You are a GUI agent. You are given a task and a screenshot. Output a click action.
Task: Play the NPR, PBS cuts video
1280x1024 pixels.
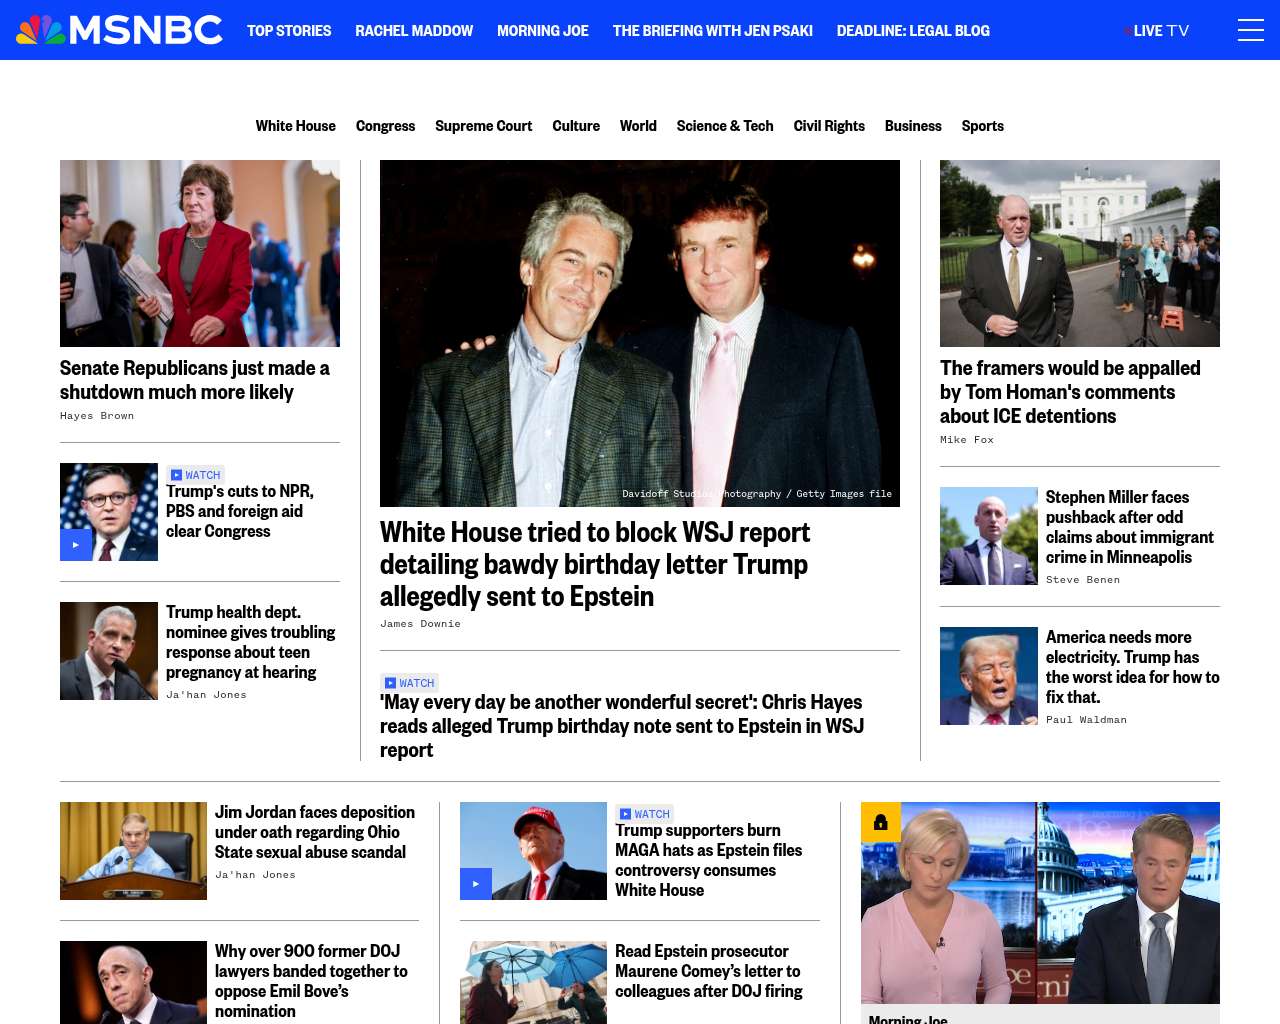(x=76, y=545)
